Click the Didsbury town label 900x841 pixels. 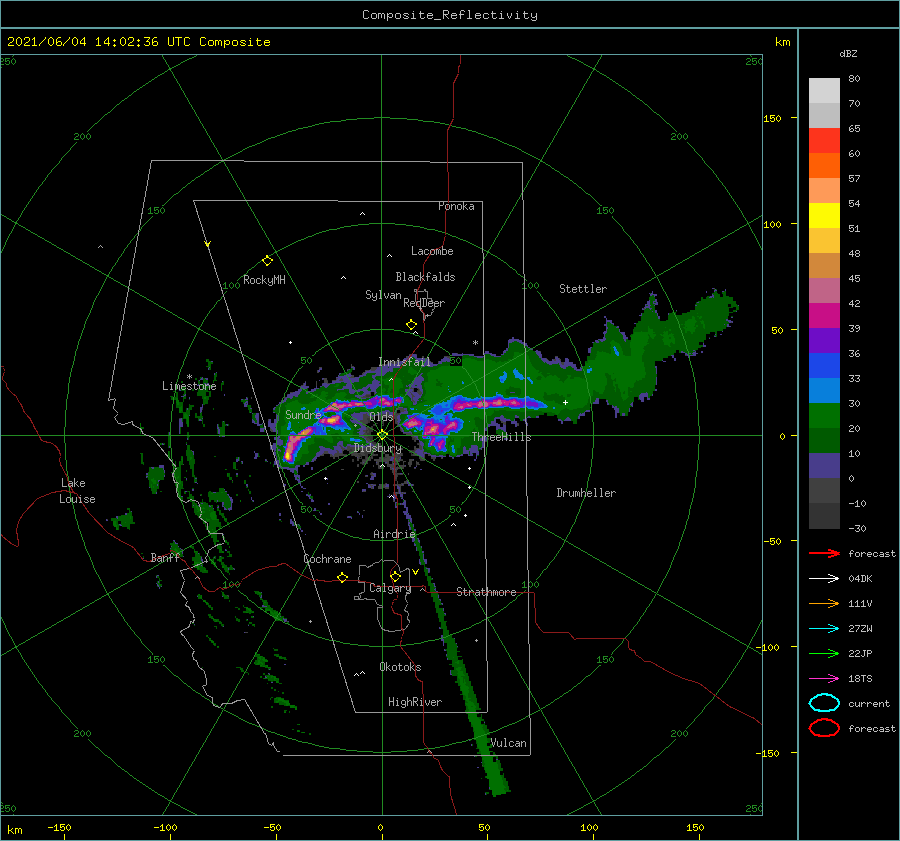point(378,448)
